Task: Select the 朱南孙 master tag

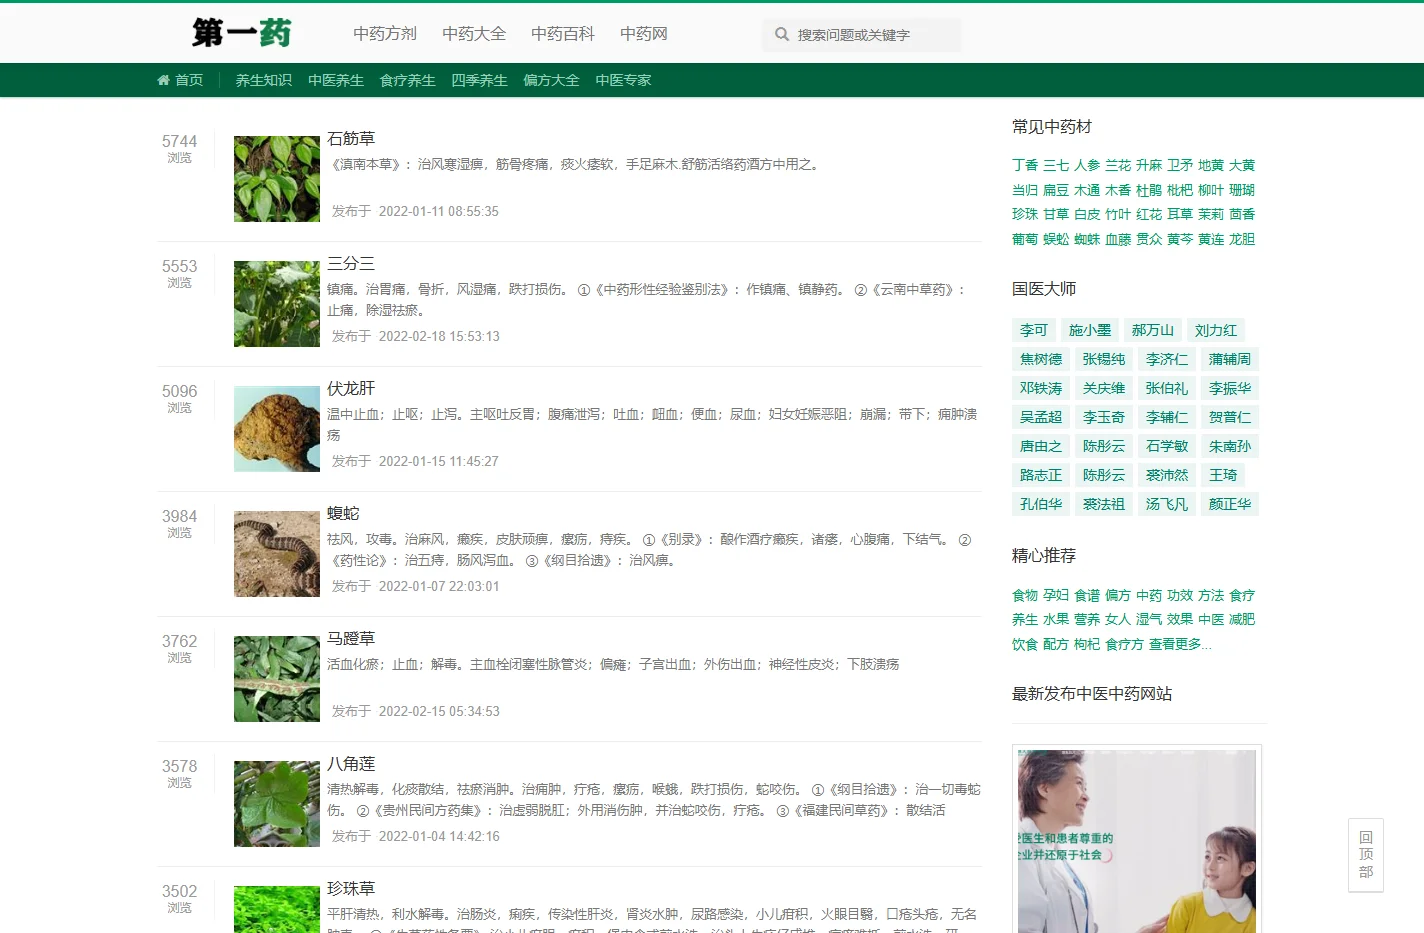Action: point(1230,446)
